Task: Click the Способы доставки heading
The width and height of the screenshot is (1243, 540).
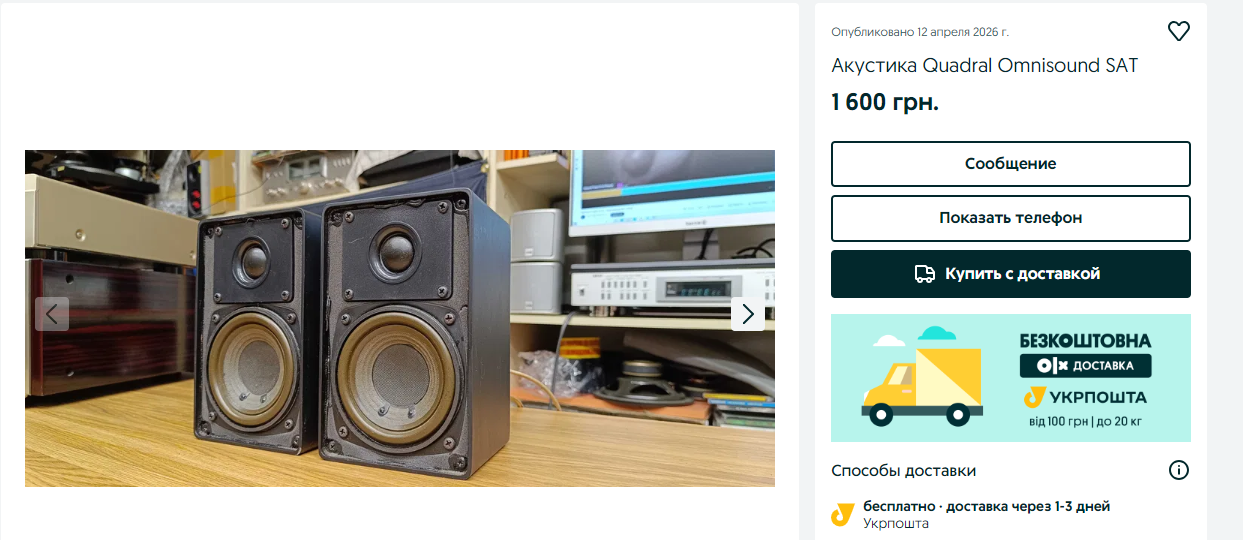Action: [903, 470]
